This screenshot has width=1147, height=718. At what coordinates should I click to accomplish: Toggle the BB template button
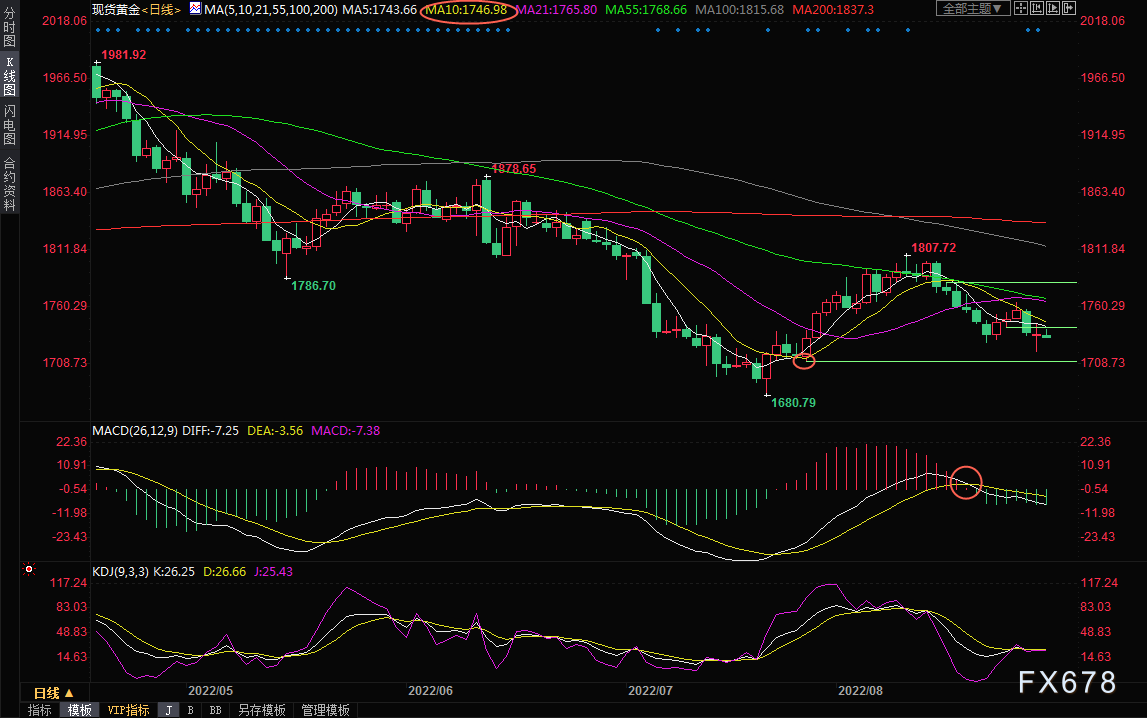215,710
